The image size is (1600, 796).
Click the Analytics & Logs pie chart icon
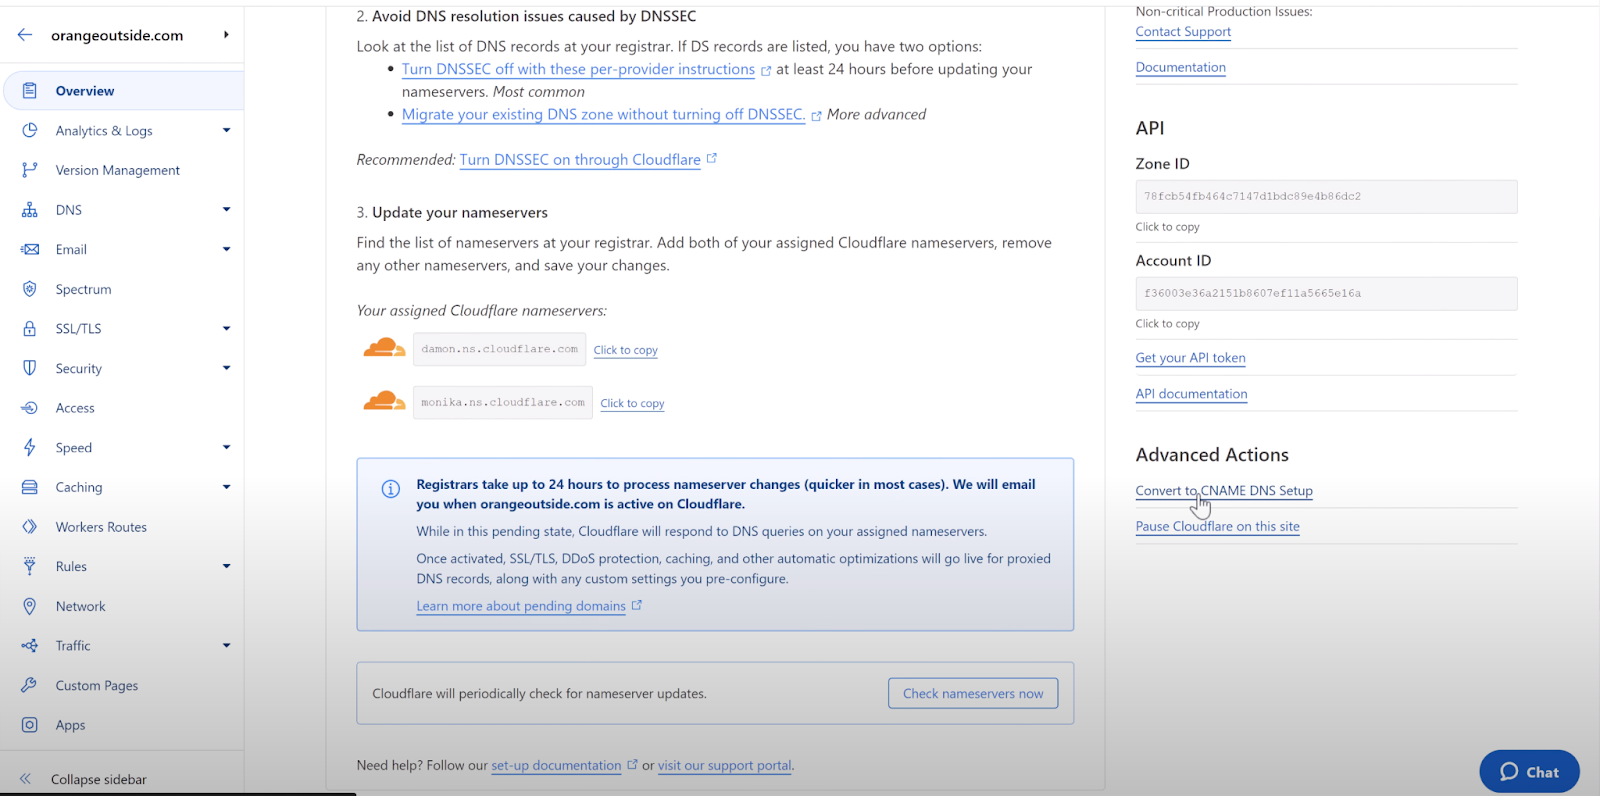pyautogui.click(x=30, y=131)
